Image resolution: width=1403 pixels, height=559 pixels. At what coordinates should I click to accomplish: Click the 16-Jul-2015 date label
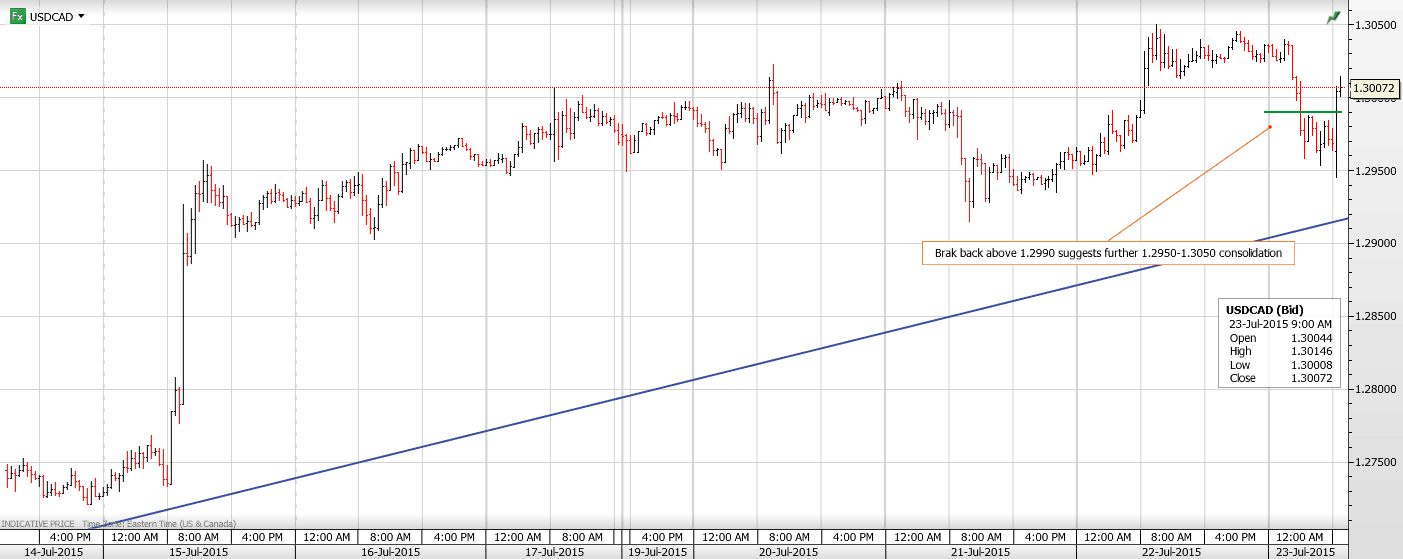pos(390,552)
